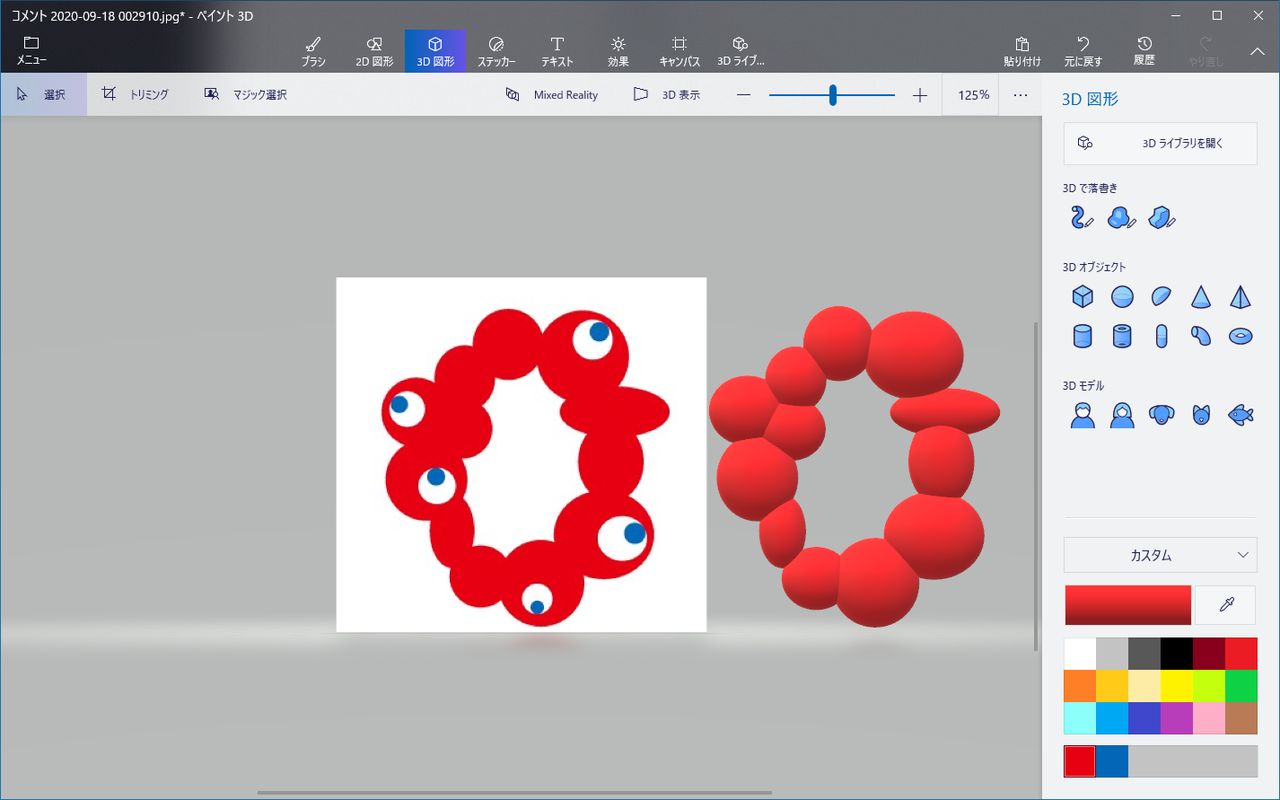Click the eyedropper color picker
This screenshot has width=1280, height=800.
(x=1225, y=605)
